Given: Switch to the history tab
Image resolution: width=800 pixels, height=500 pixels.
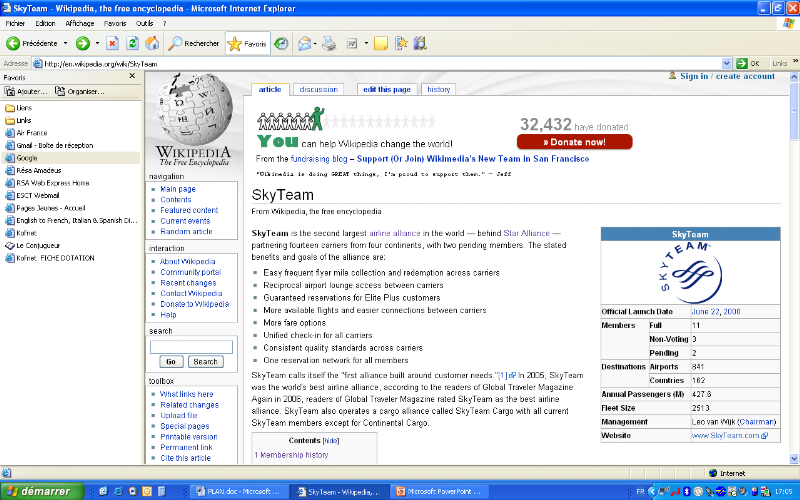Looking at the screenshot, I should point(438,89).
